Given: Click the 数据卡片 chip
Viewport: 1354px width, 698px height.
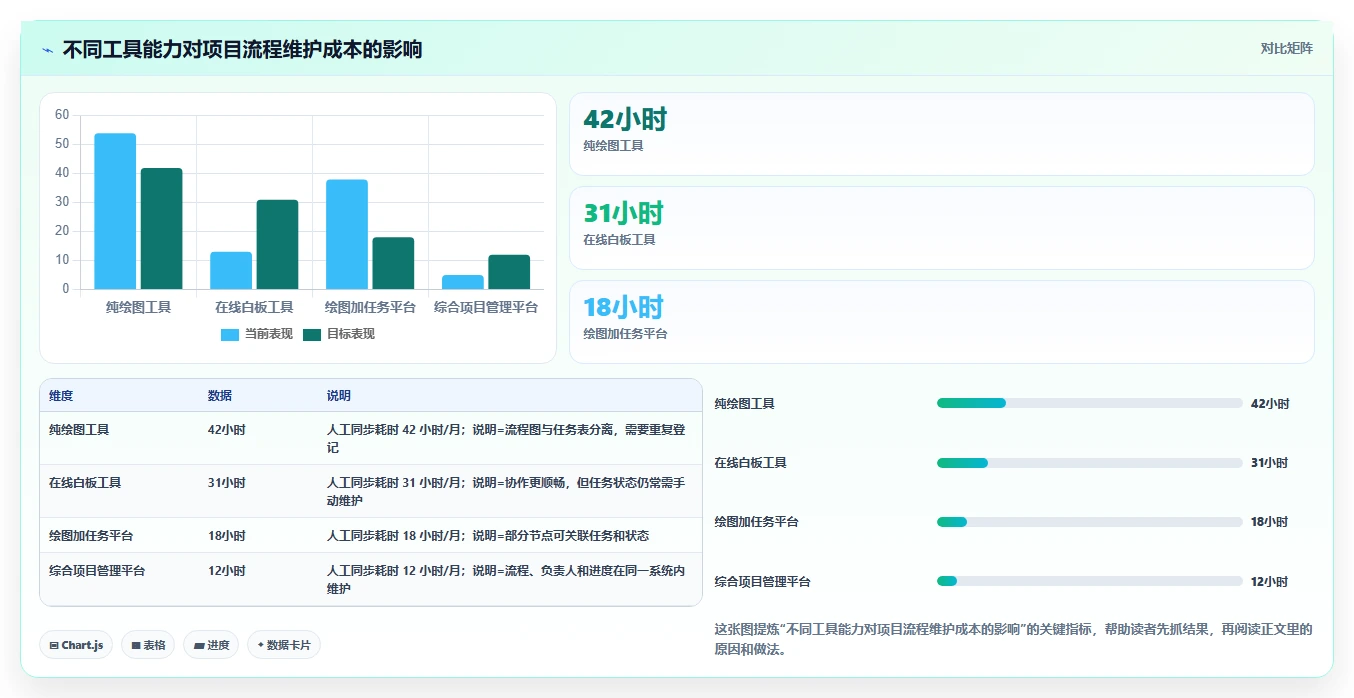Looking at the screenshot, I should [x=284, y=645].
